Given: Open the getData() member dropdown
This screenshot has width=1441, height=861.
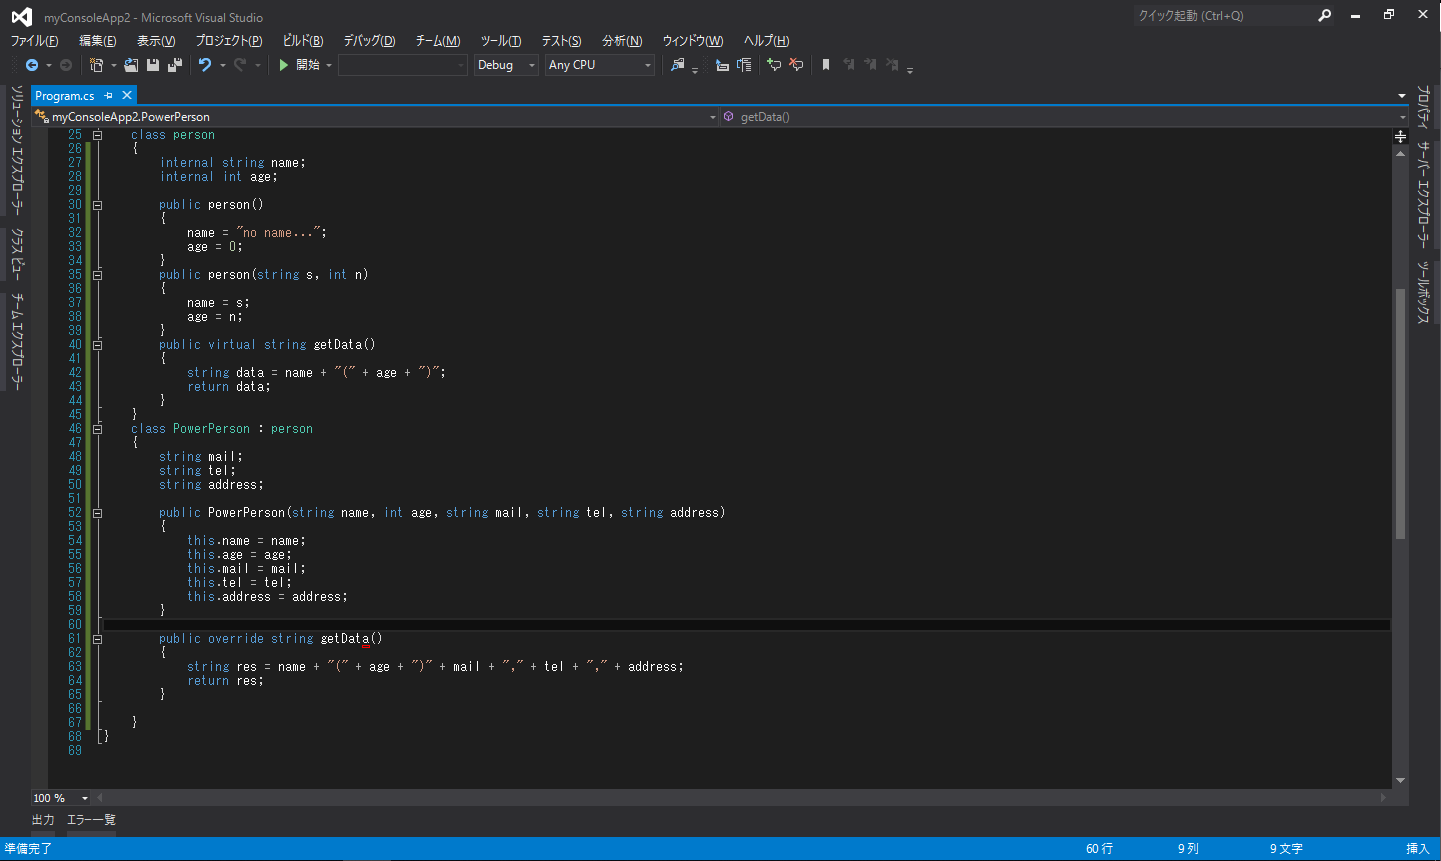Looking at the screenshot, I should 1064,117.
